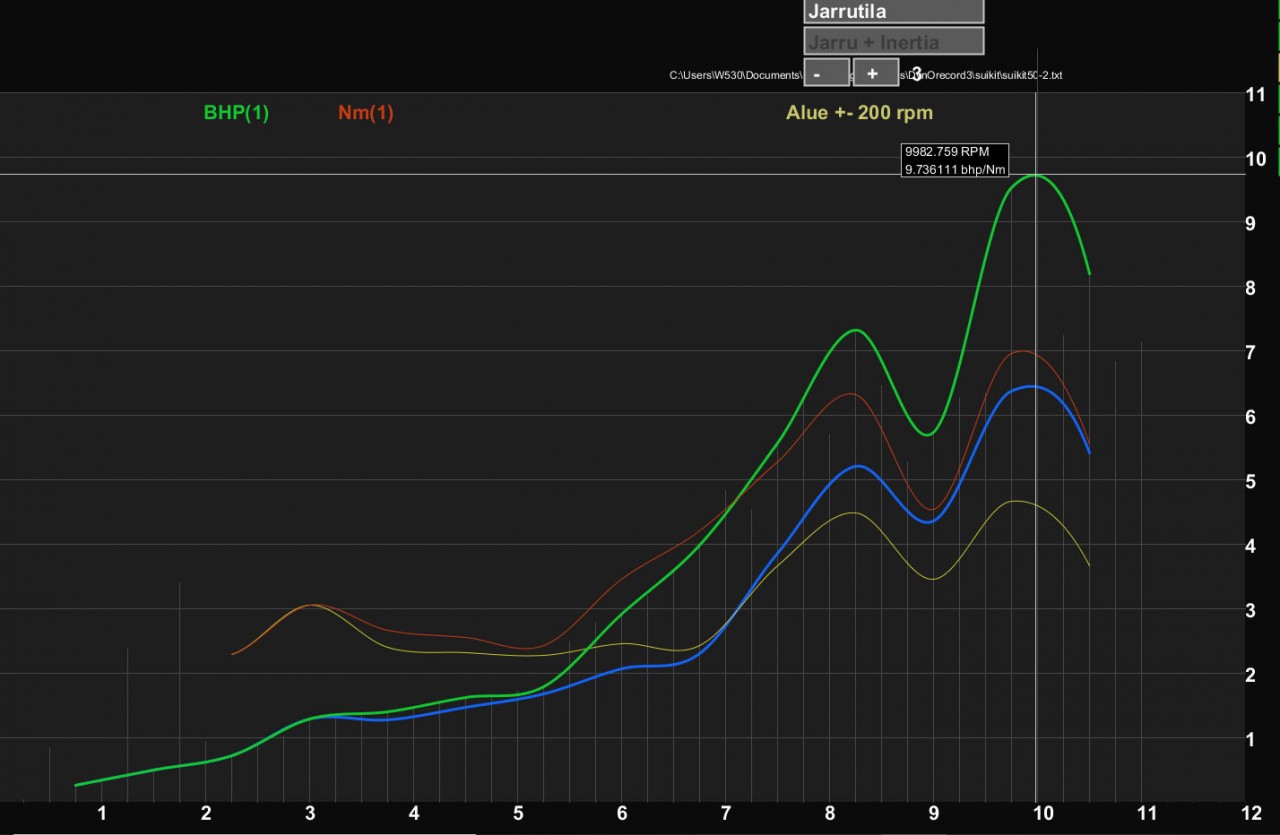Click x-axis label 5
This screenshot has height=835, width=1280.
518,813
